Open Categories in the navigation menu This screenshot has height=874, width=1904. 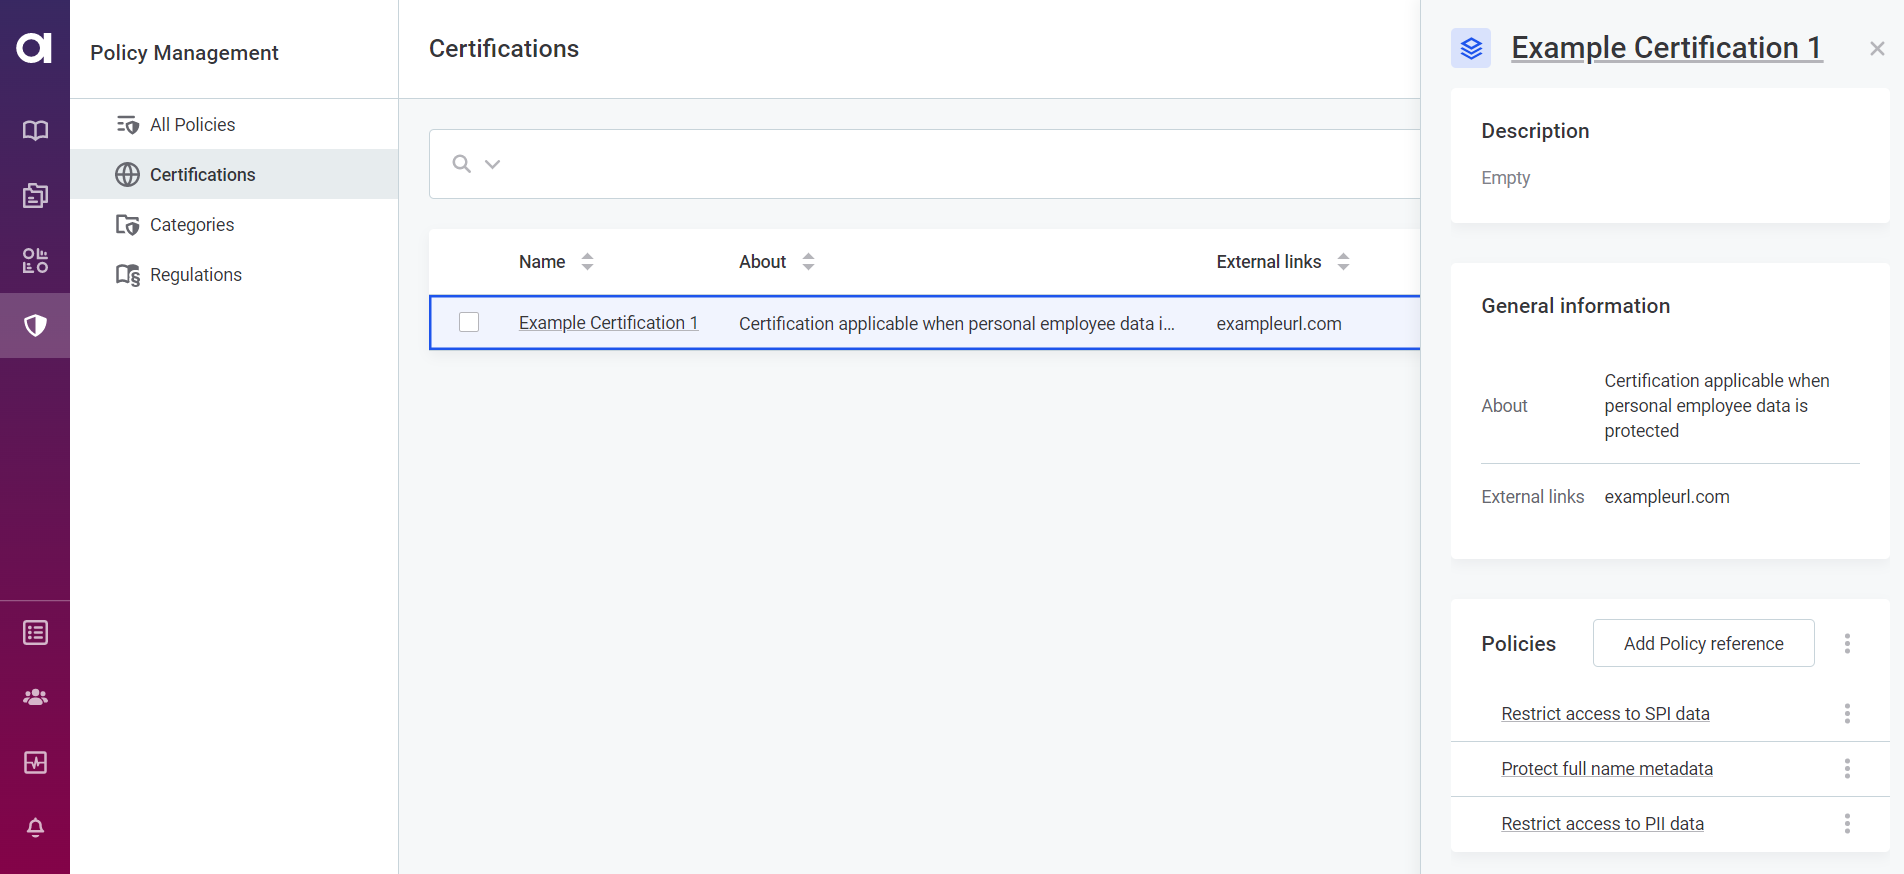pyautogui.click(x=191, y=225)
